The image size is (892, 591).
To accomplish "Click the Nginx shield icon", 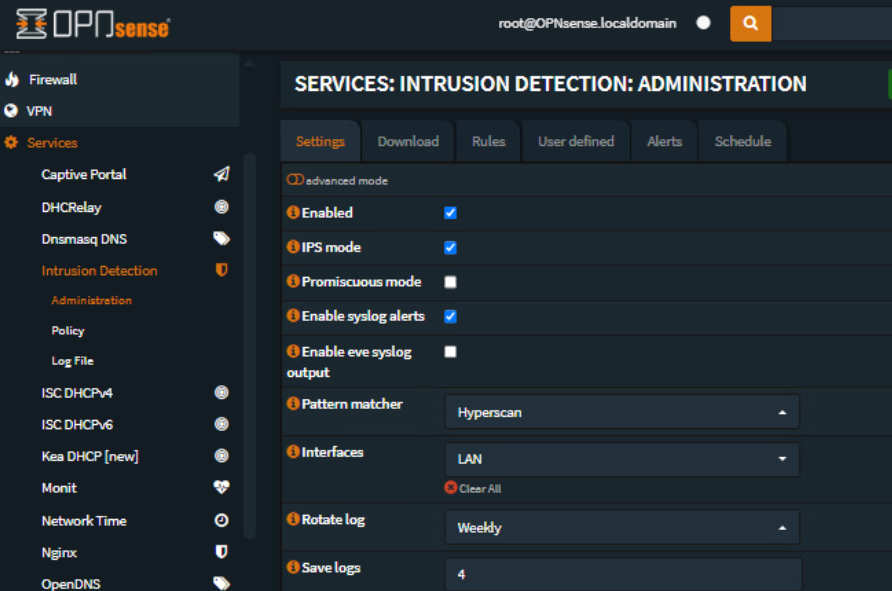I will 221,551.
